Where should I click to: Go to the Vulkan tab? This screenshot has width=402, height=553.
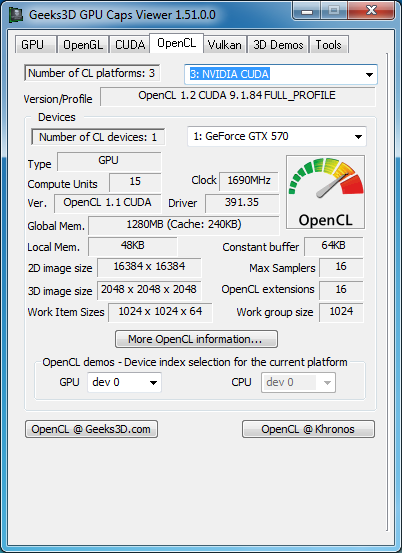(x=225, y=45)
